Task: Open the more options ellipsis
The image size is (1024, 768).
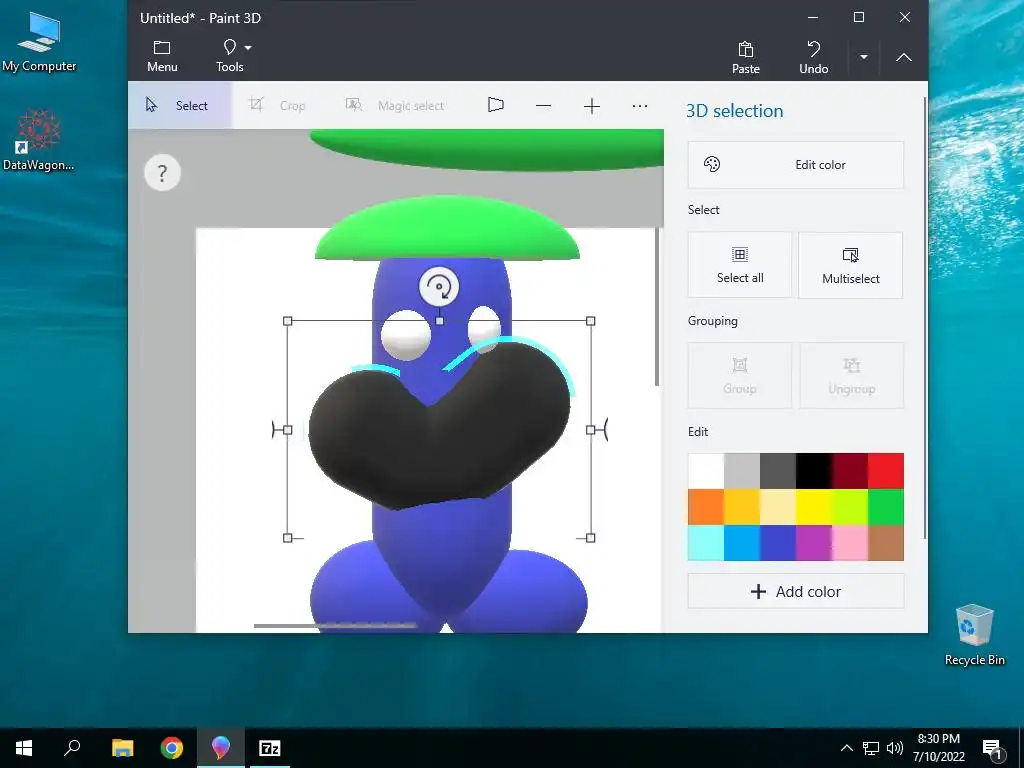Action: click(640, 106)
